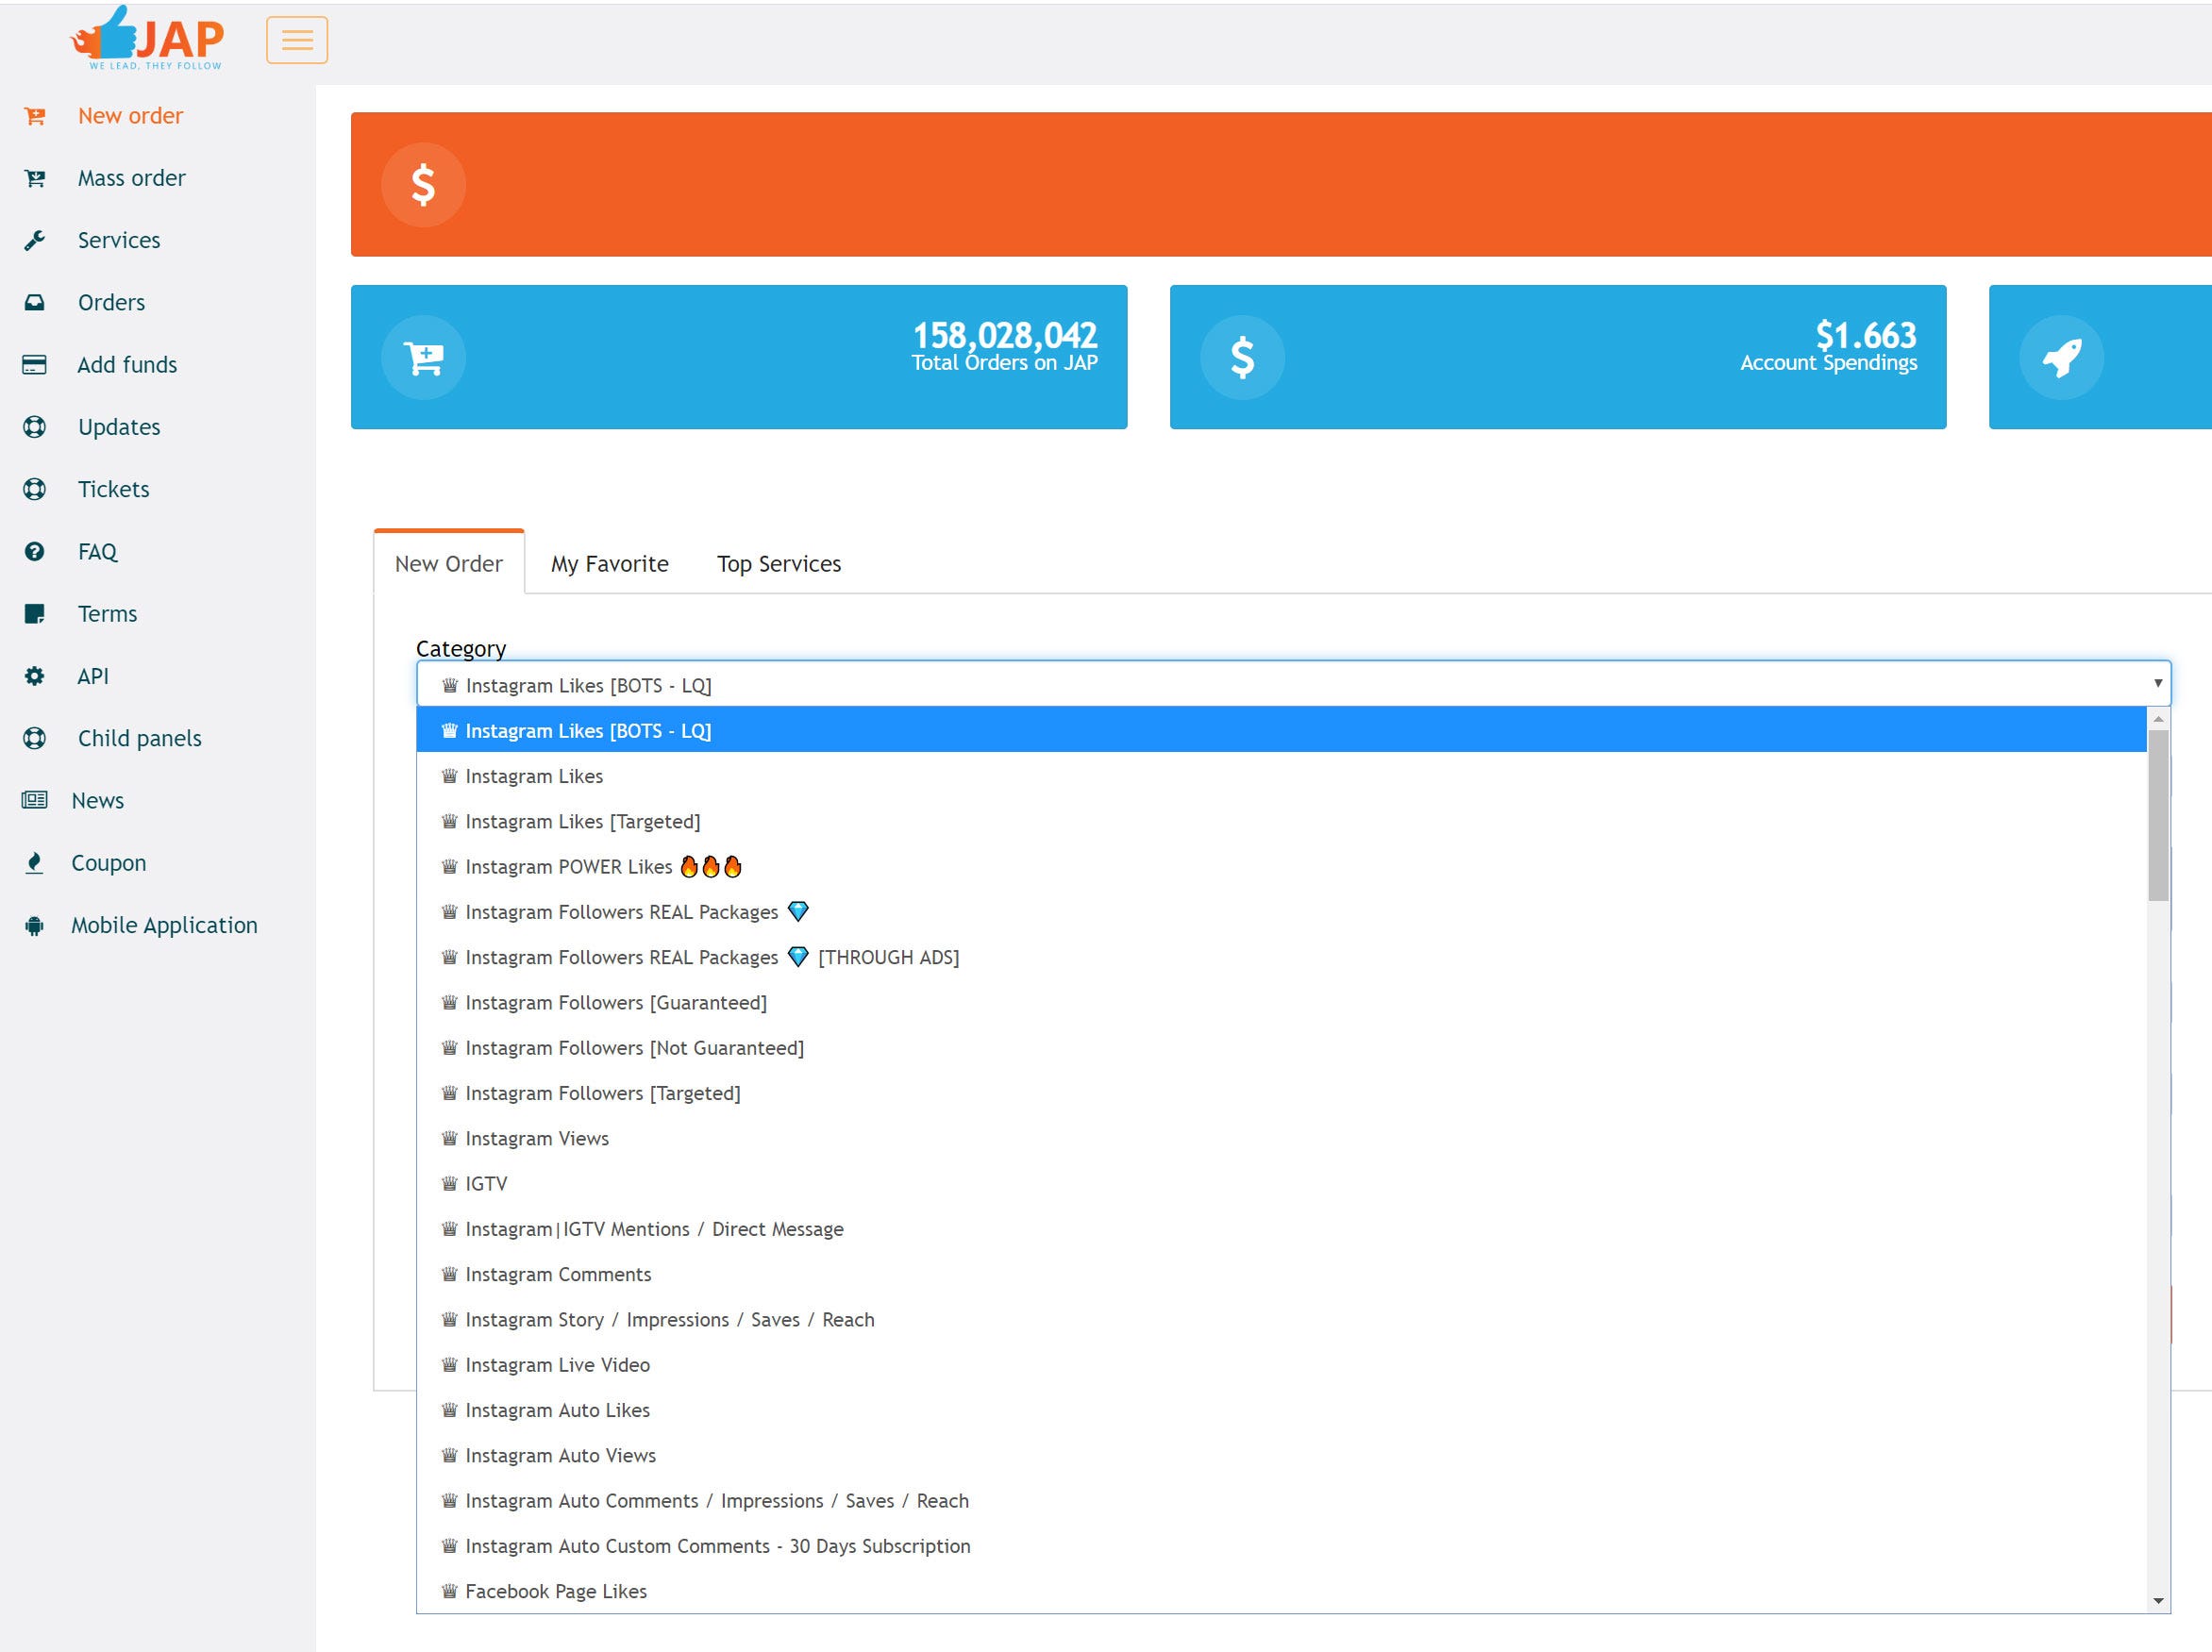
Task: Click the JAP logo
Action: coord(147,38)
